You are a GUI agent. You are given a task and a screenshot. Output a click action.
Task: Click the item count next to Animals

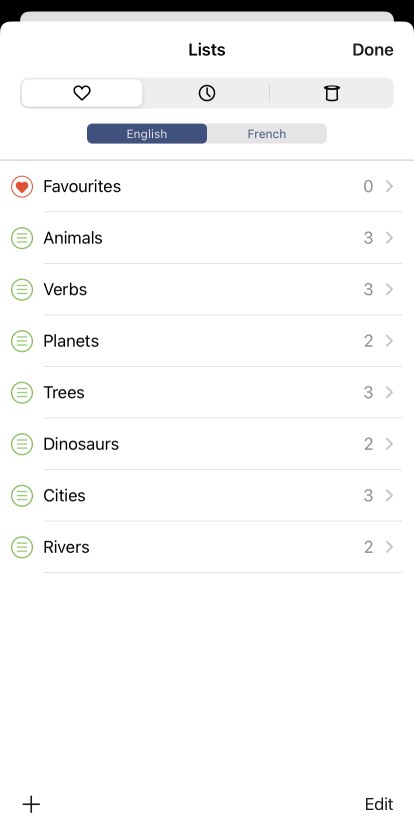(x=368, y=238)
